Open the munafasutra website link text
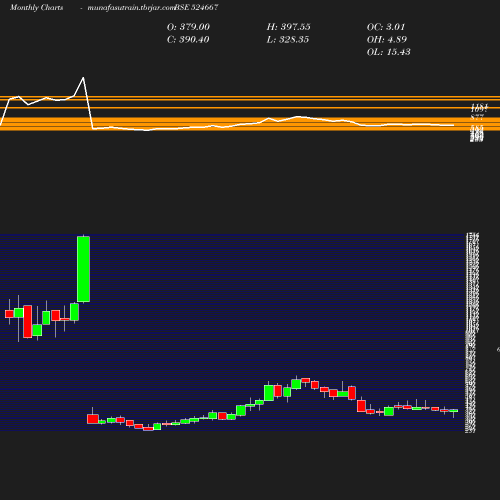500x500 pixels. coord(131,8)
